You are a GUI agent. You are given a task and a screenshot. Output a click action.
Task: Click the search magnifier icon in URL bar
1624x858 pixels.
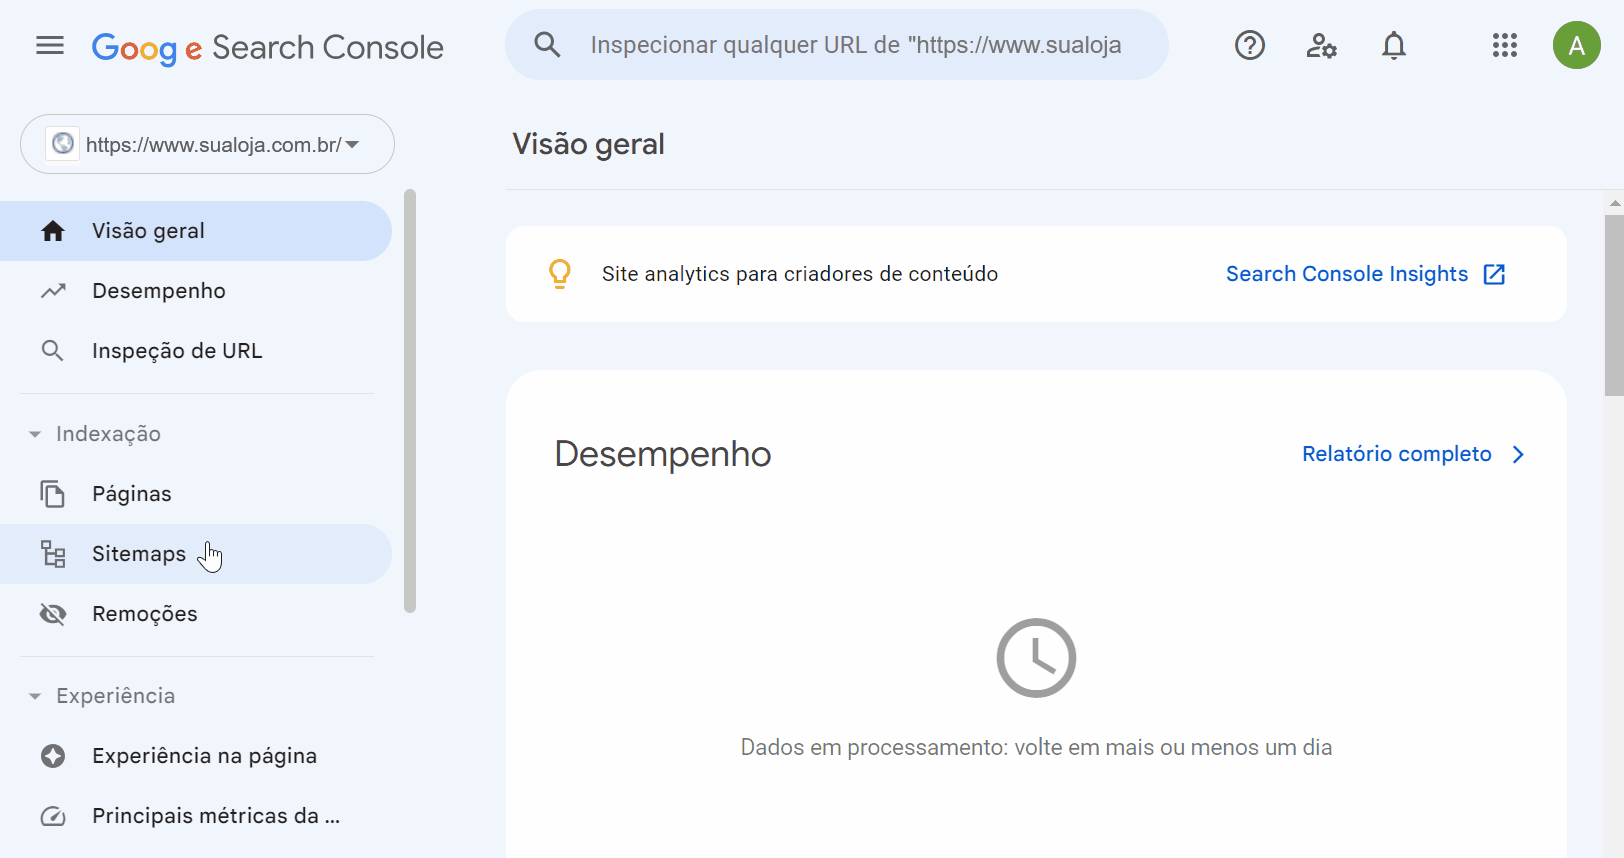click(547, 45)
